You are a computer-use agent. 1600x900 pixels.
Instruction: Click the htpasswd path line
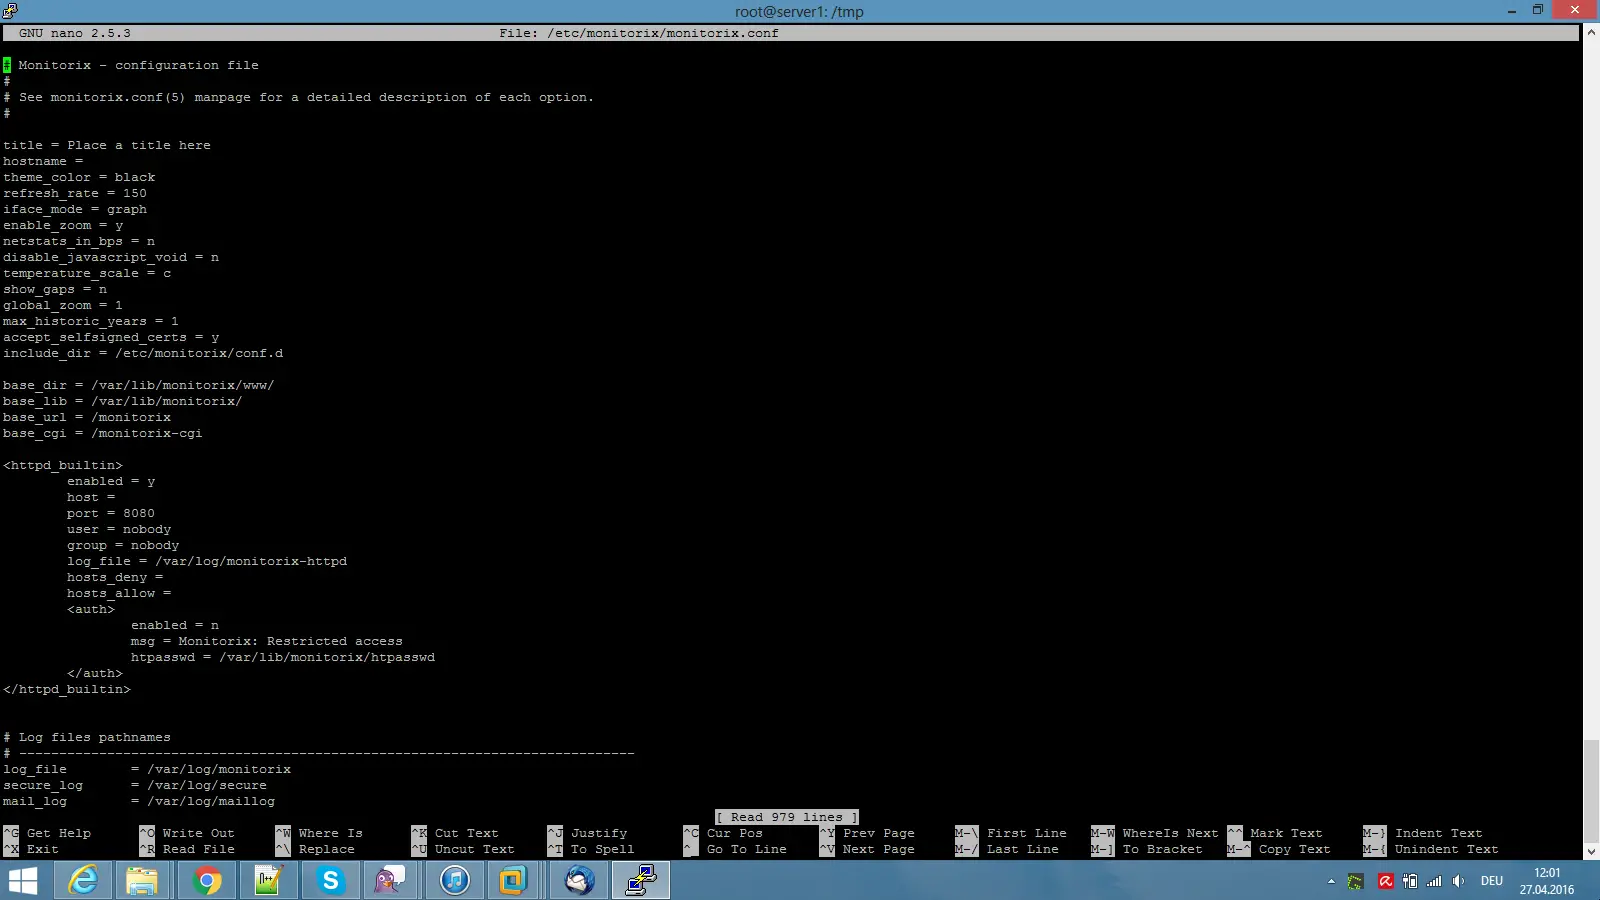(283, 657)
